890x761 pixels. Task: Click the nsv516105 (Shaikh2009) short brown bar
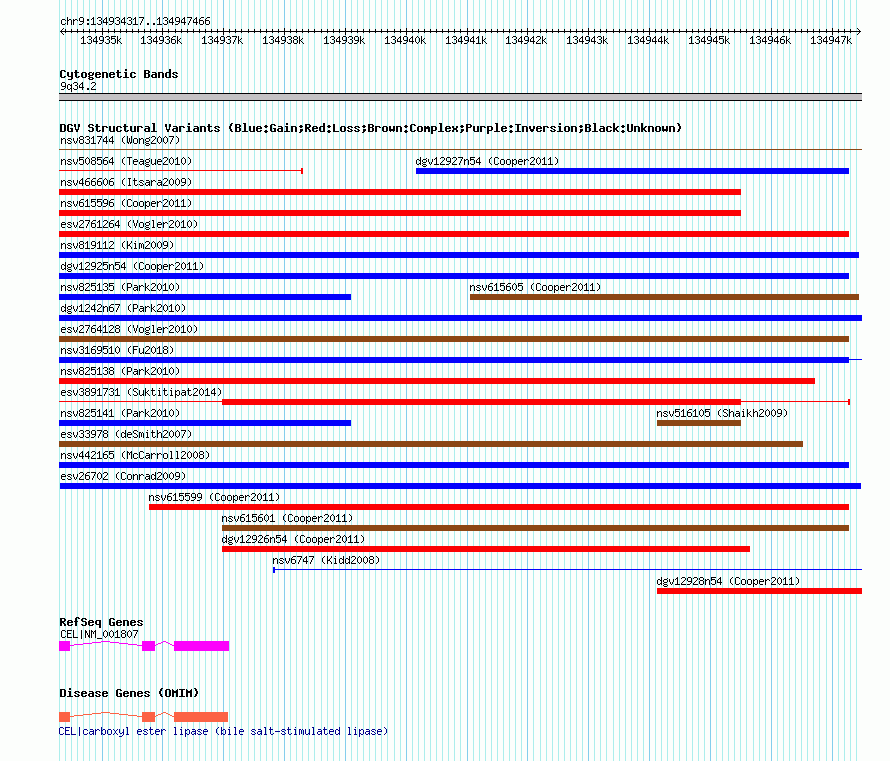699,423
